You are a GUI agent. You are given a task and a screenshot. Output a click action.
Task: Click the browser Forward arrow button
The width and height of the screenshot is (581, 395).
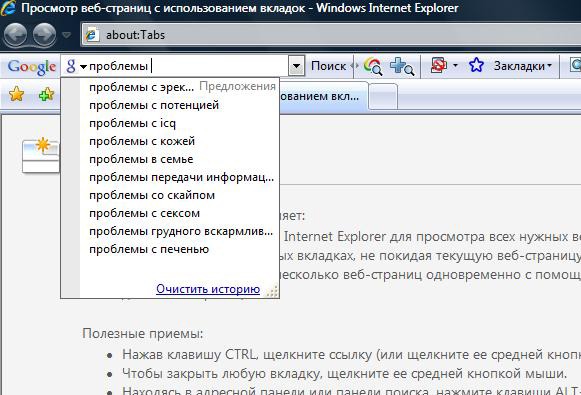pos(44,35)
